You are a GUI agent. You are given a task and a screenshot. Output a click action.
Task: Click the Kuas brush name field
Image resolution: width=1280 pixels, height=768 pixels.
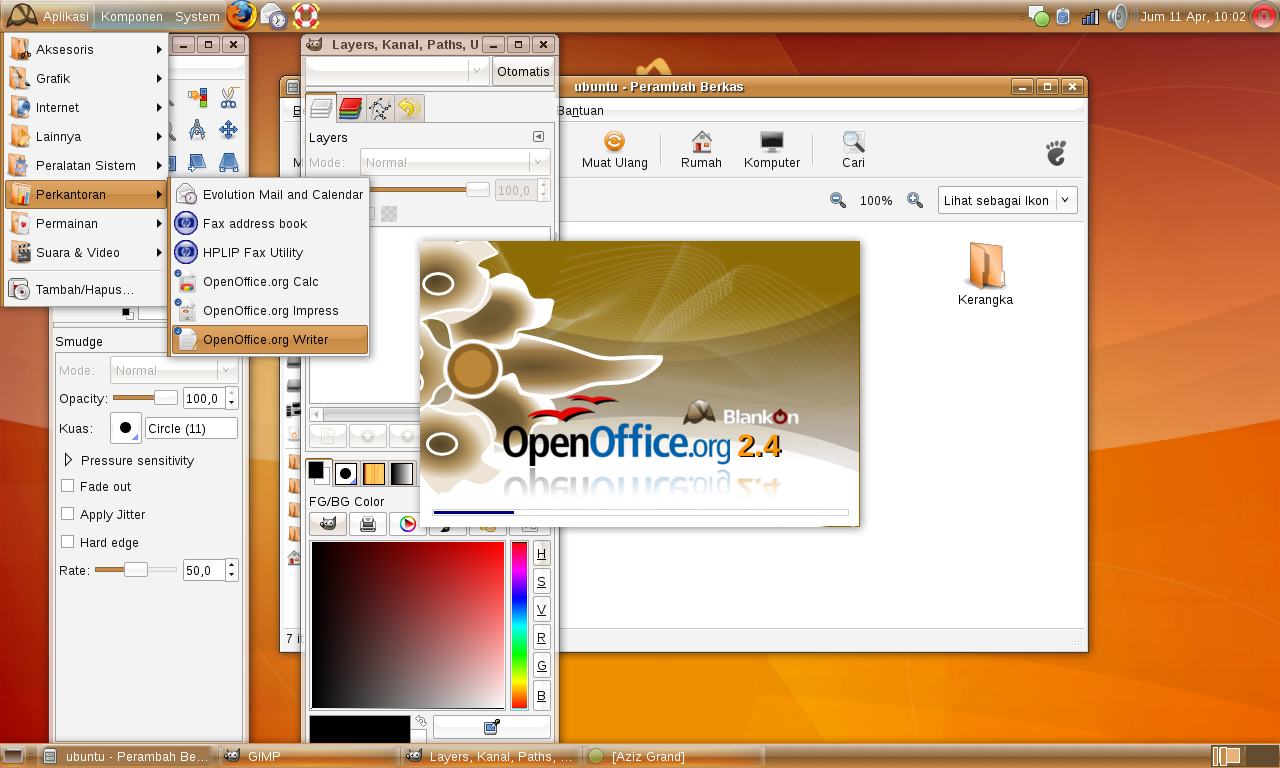click(191, 428)
